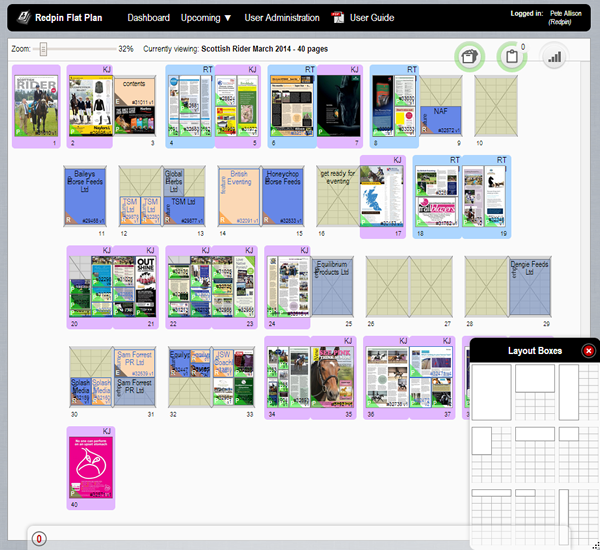Click the KJ label on page 40
The width and height of the screenshot is (600, 550).
106,431
